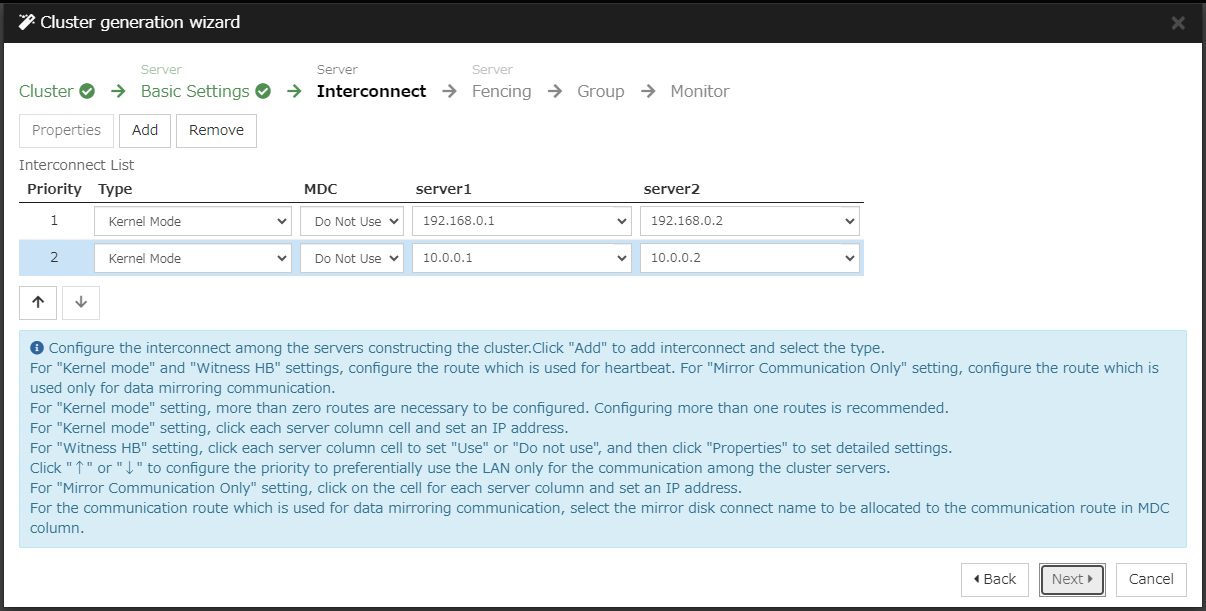Open server1 IP dropdown showing 192.168.0.1

point(521,221)
